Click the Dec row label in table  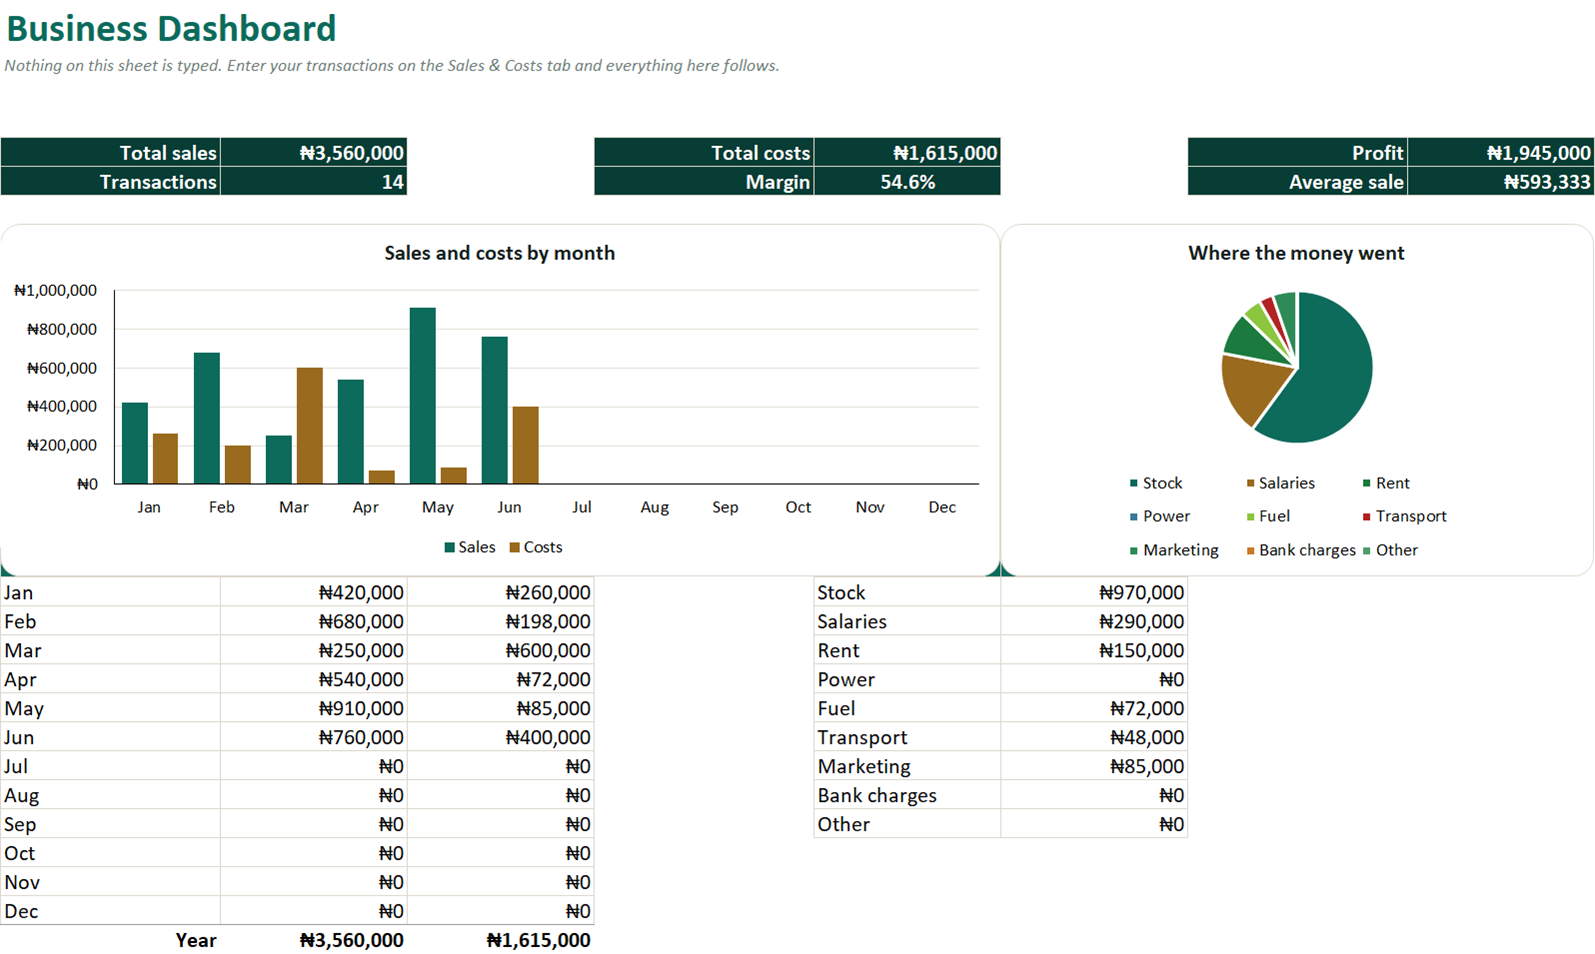click(x=110, y=911)
